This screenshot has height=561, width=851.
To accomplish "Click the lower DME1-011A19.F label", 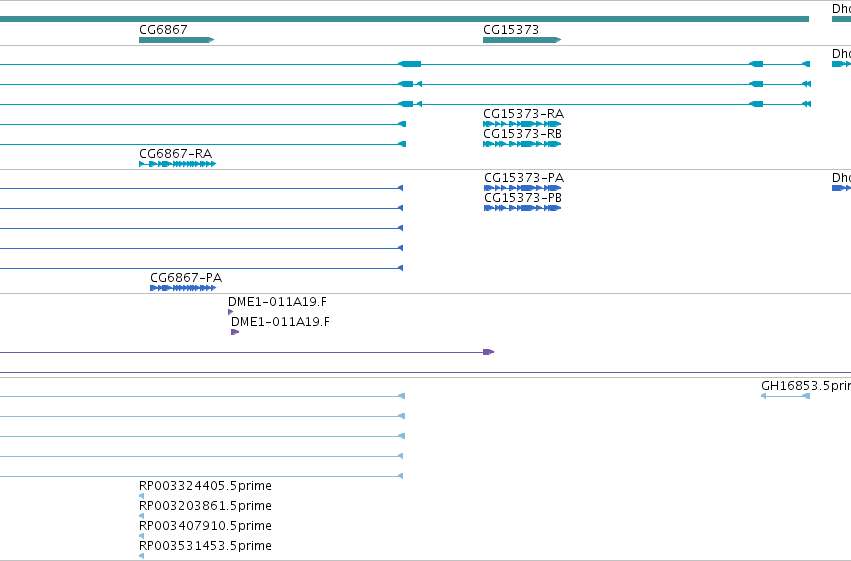I will pyautogui.click(x=280, y=322).
